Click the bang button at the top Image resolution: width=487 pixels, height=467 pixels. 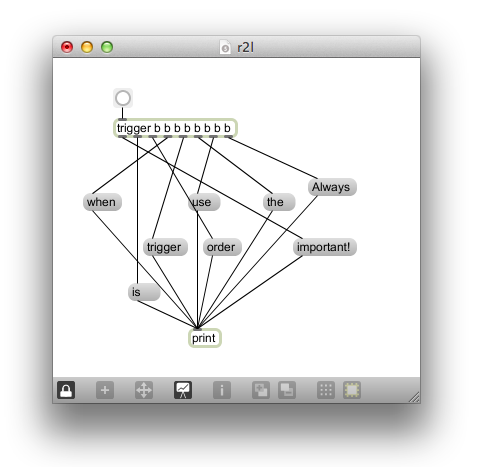tap(123, 98)
